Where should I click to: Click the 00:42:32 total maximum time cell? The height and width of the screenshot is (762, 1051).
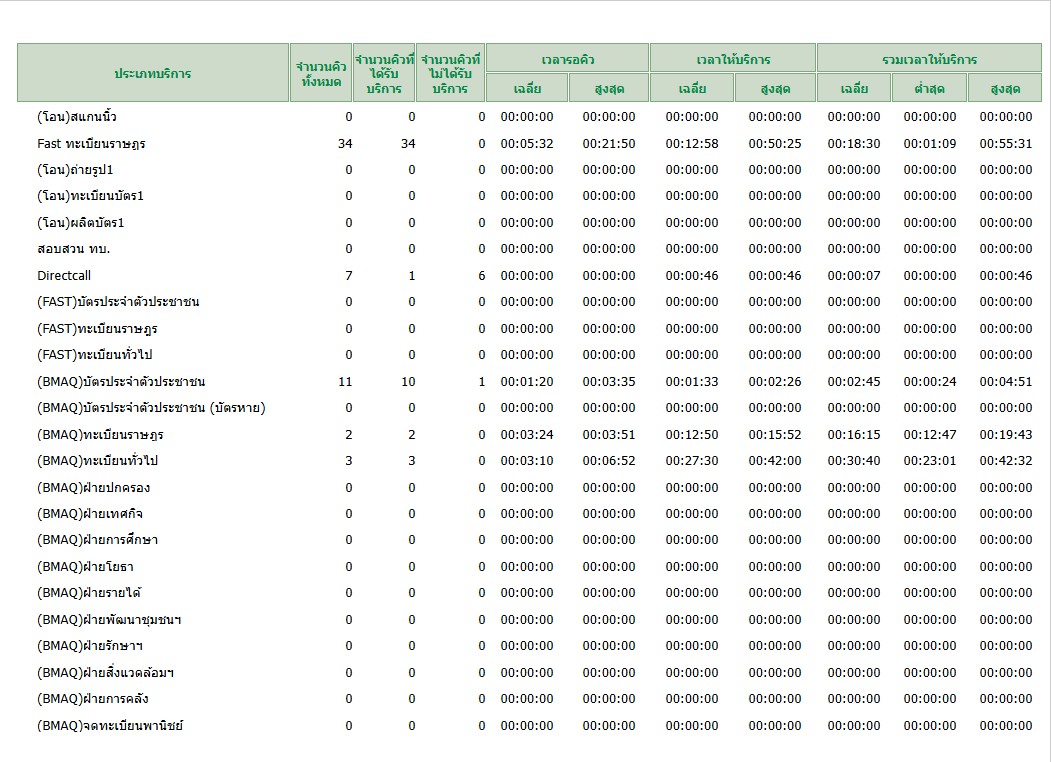click(1005, 460)
